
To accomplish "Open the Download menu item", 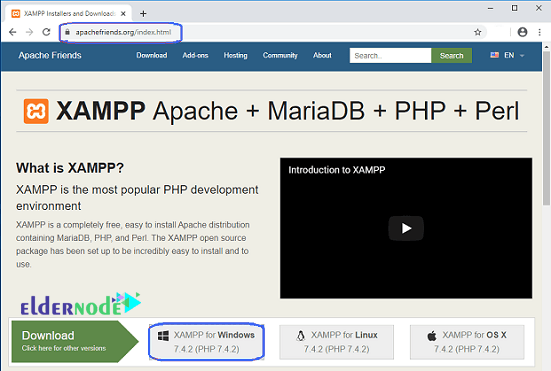I will pyautogui.click(x=152, y=56).
